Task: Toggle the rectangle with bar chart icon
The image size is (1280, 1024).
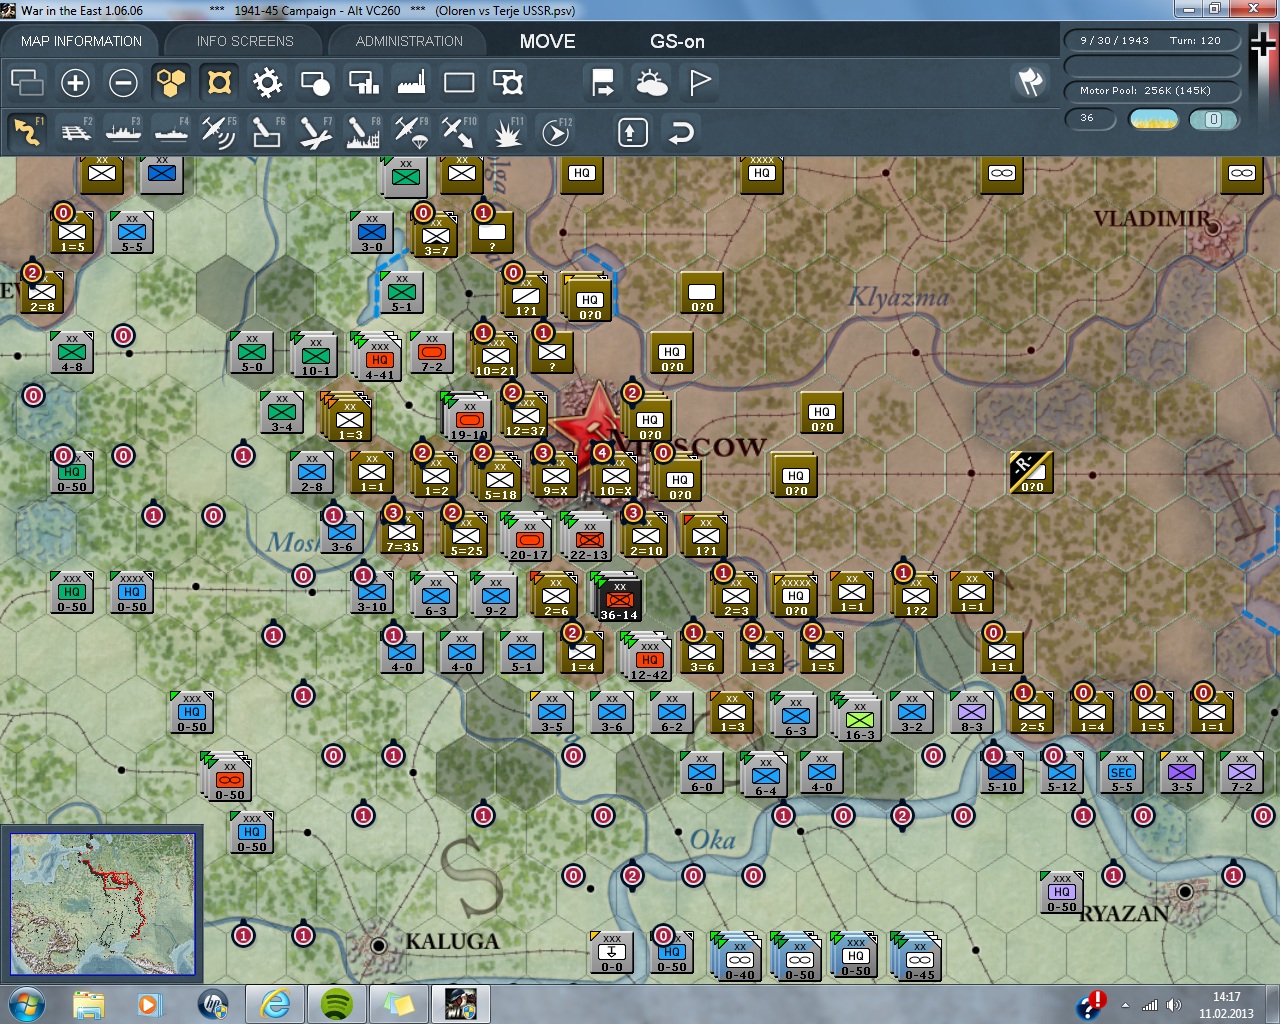Action: (363, 82)
